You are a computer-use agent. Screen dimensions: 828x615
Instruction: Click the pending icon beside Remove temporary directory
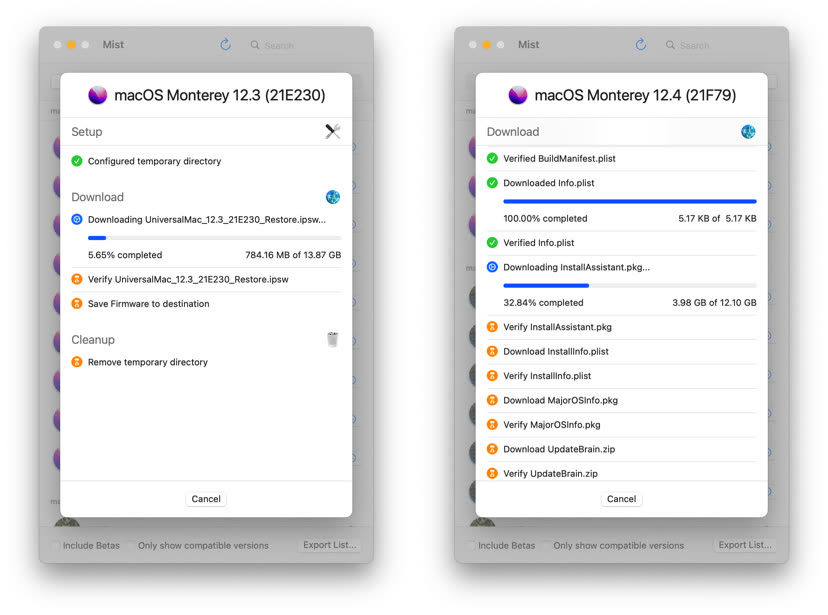tap(77, 362)
